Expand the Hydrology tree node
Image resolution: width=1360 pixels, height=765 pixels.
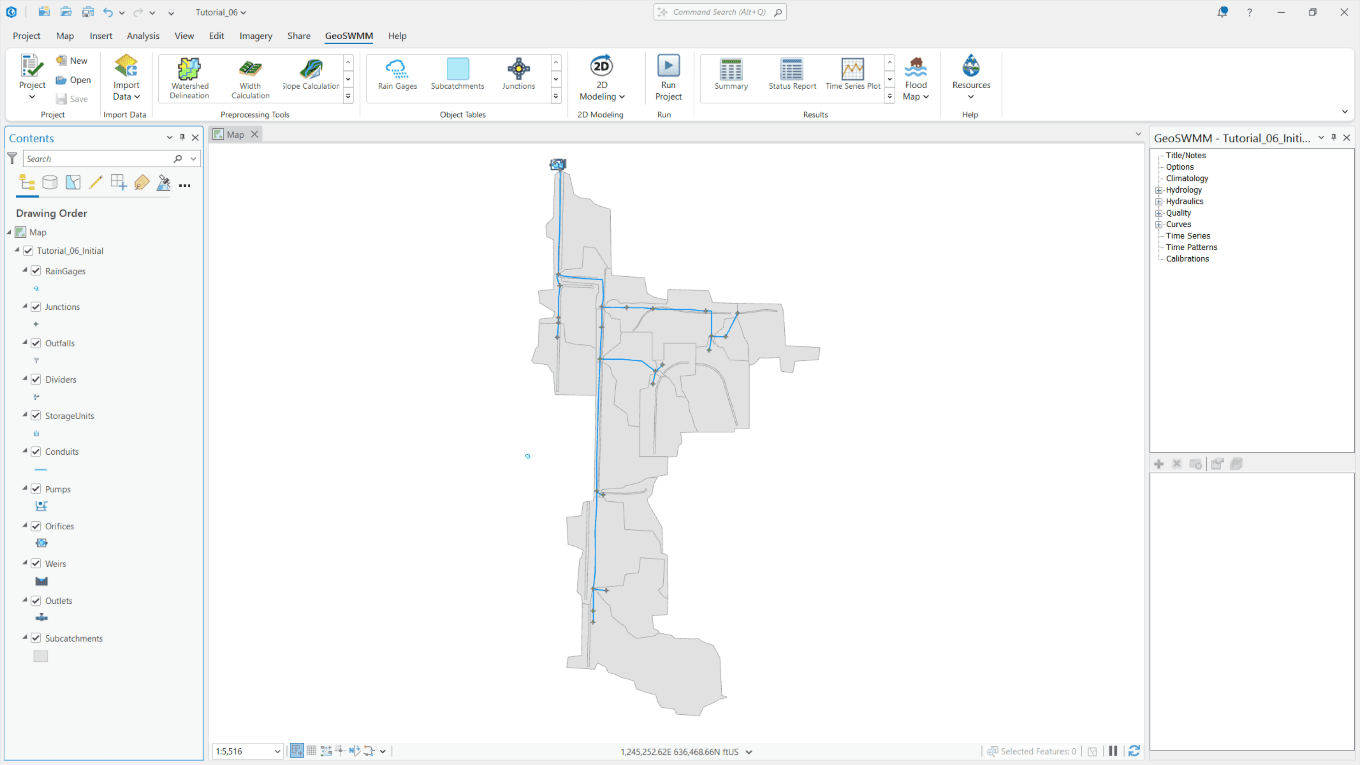[x=1156, y=190]
